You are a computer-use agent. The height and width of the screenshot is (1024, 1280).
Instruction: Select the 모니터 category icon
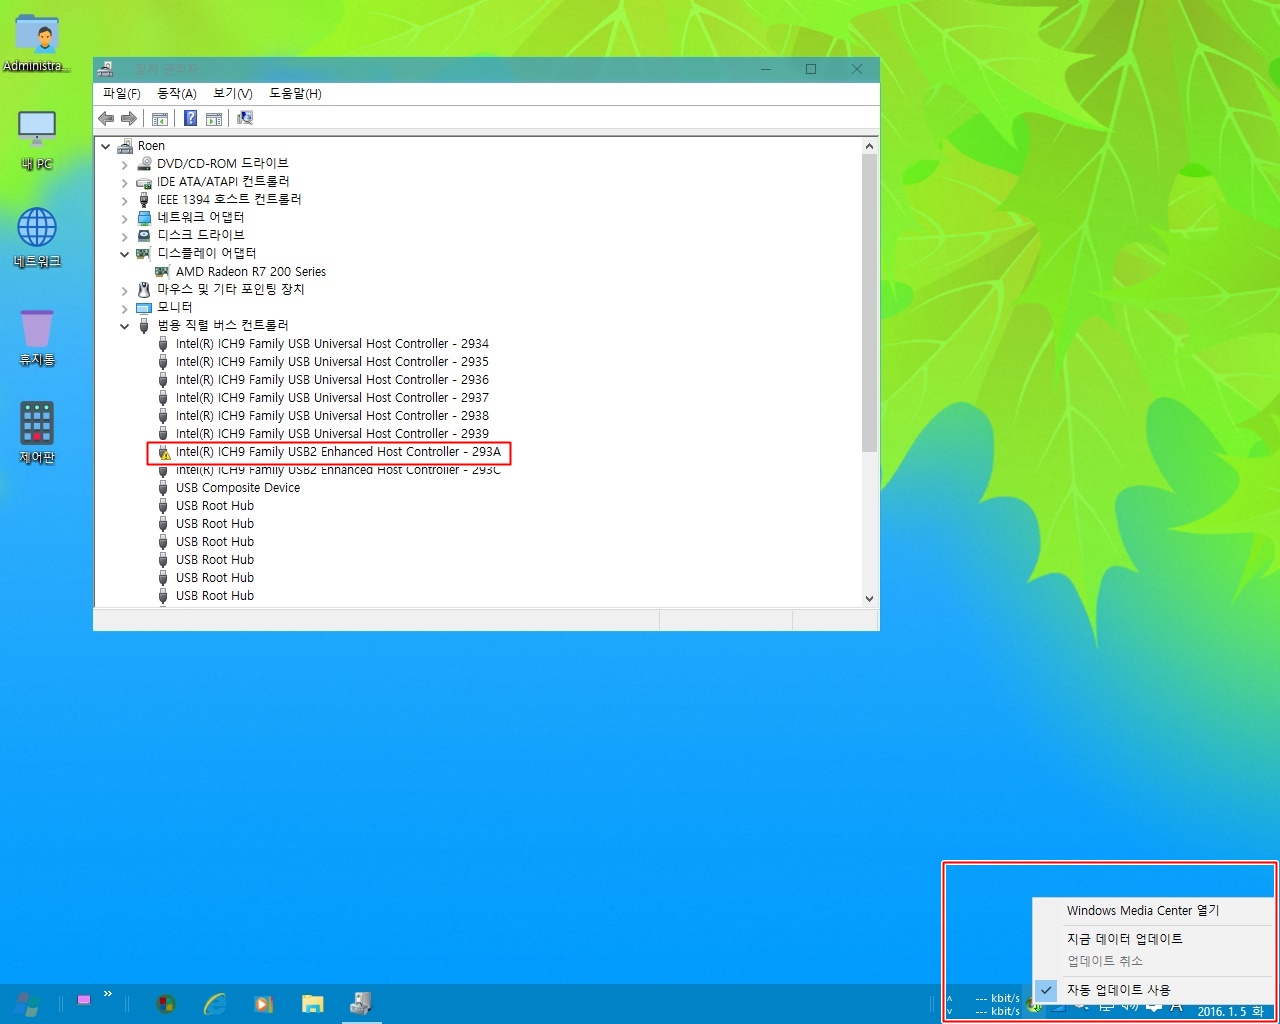pyautogui.click(x=144, y=308)
